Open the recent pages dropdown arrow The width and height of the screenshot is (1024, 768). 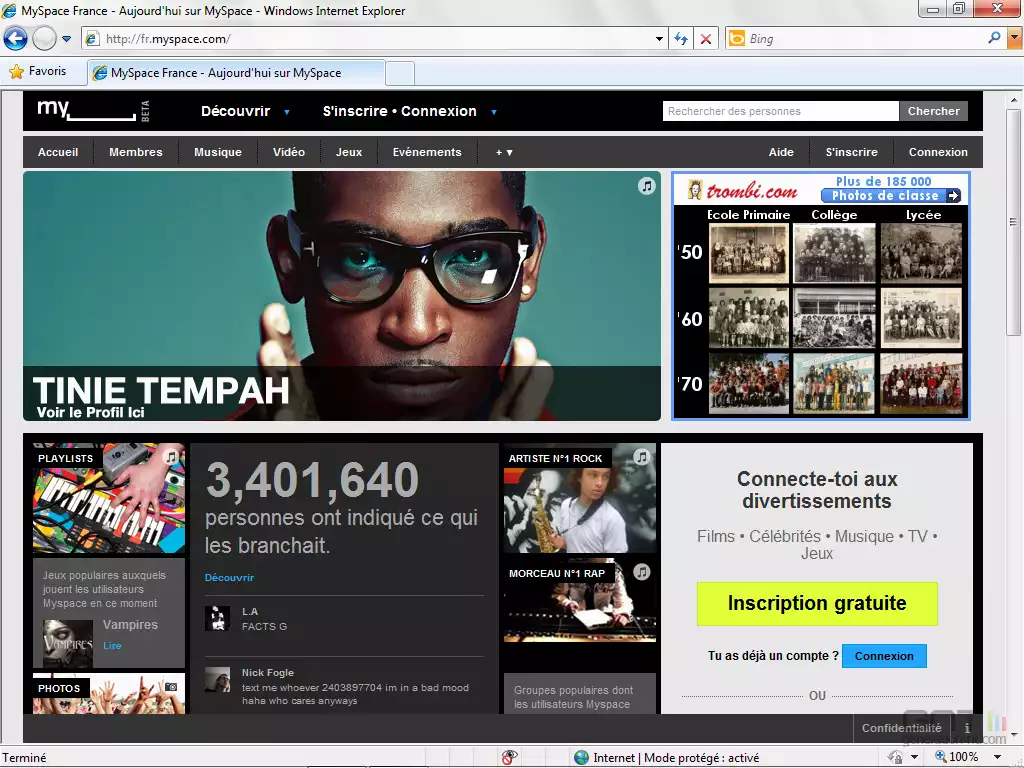[67, 39]
